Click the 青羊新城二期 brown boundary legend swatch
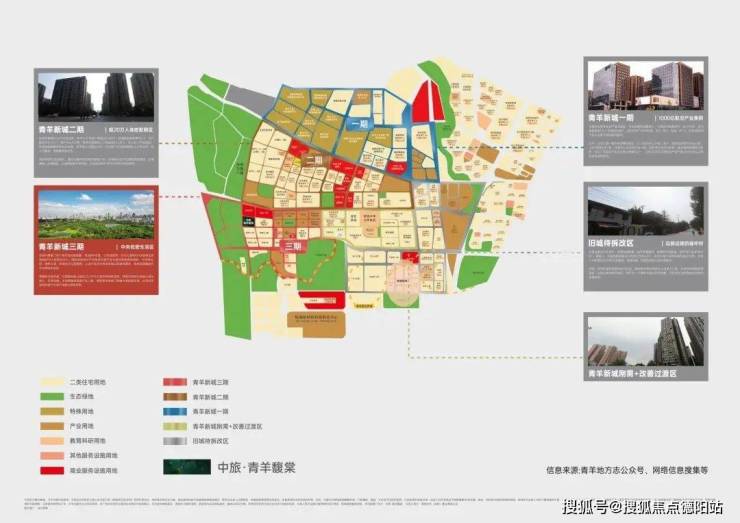This screenshot has height=523, width=740. (x=176, y=396)
